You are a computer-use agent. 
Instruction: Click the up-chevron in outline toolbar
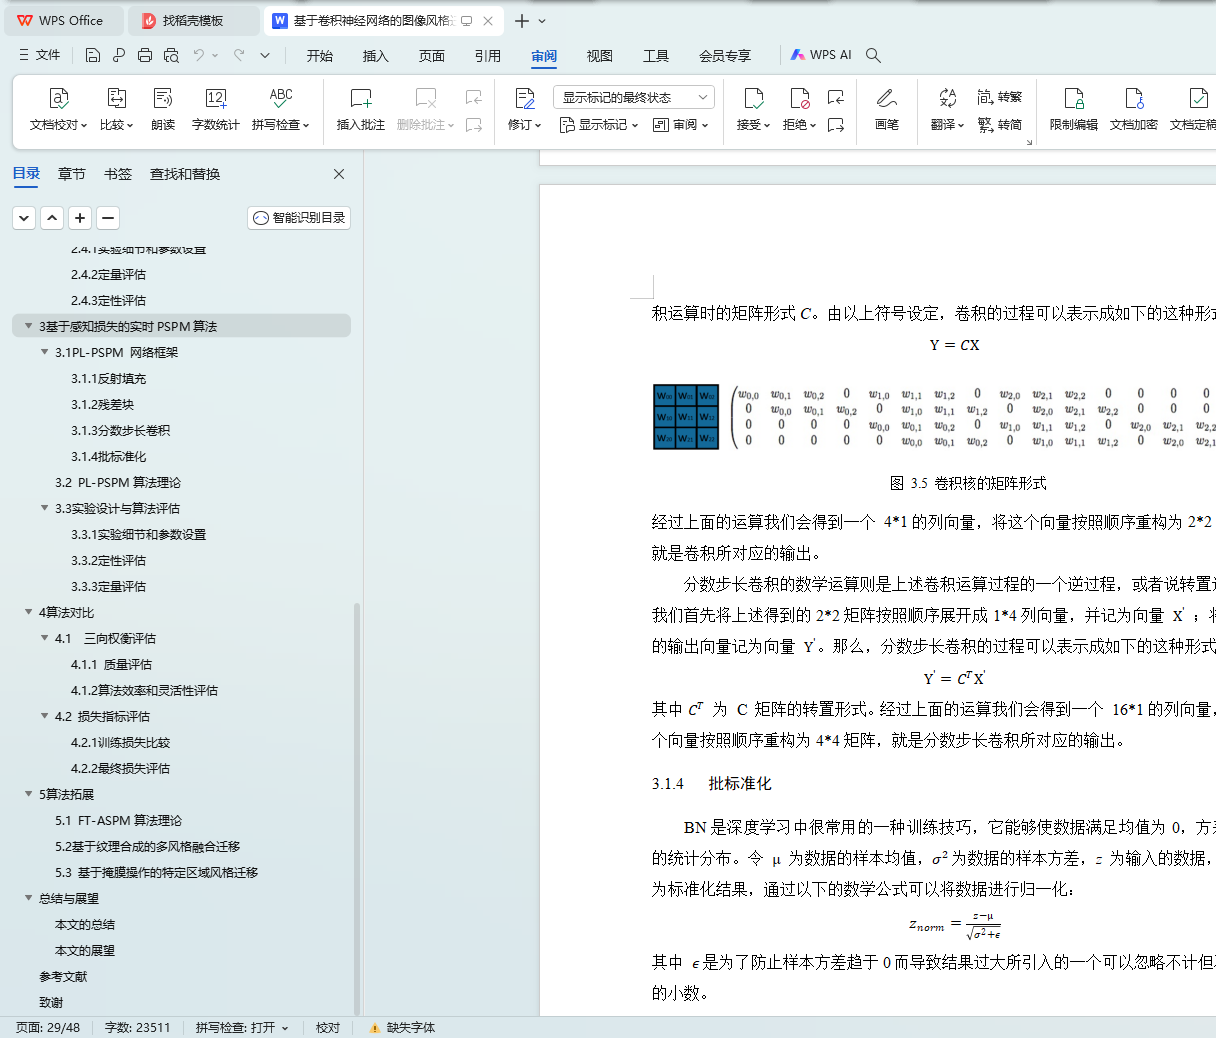click(x=52, y=218)
